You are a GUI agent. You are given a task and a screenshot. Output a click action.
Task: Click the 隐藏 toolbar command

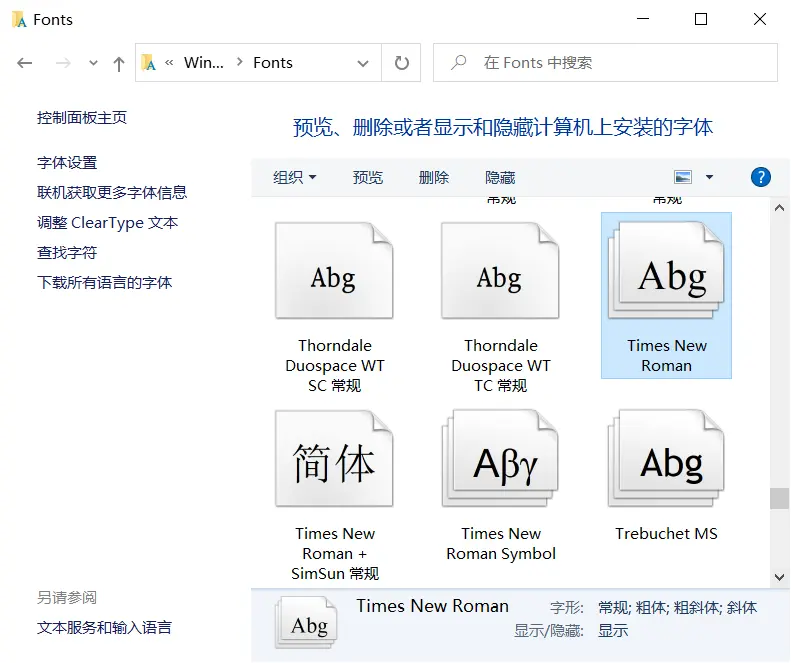tap(500, 177)
